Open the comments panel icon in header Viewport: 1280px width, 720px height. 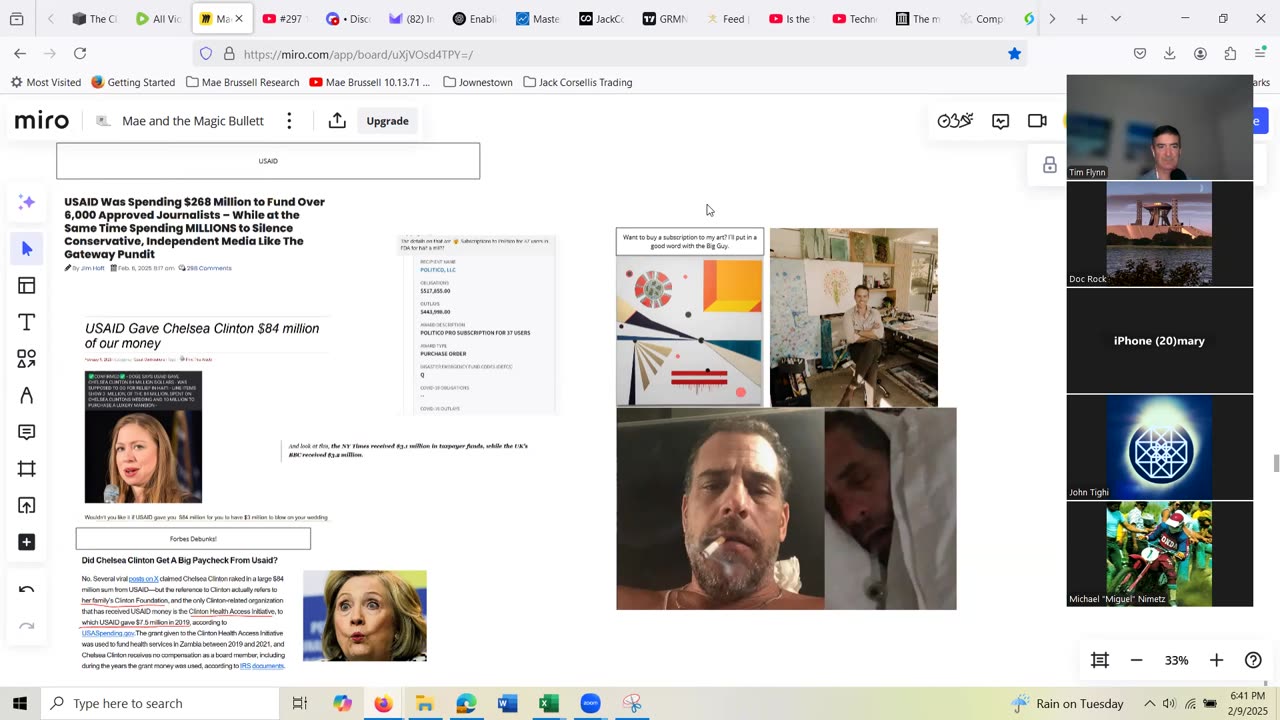point(1001,121)
